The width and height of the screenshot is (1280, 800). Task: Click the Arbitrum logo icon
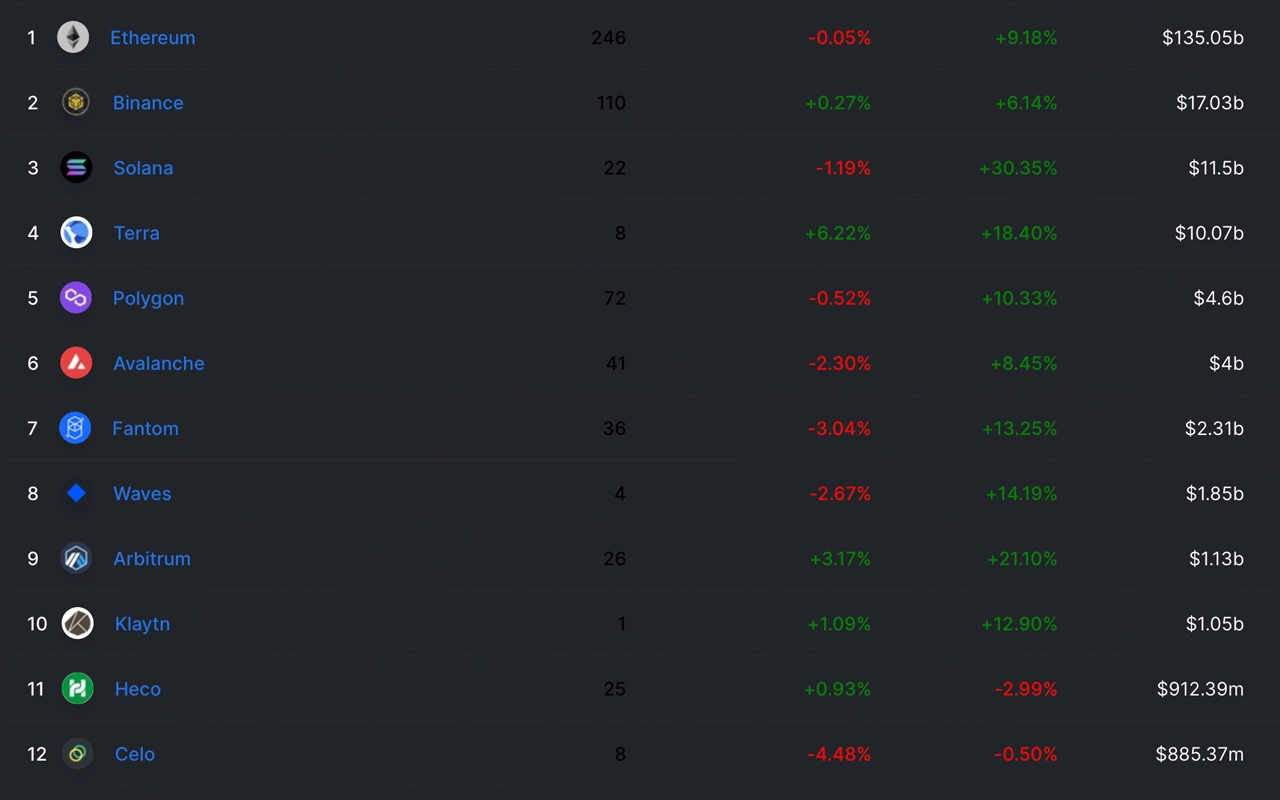click(76, 558)
